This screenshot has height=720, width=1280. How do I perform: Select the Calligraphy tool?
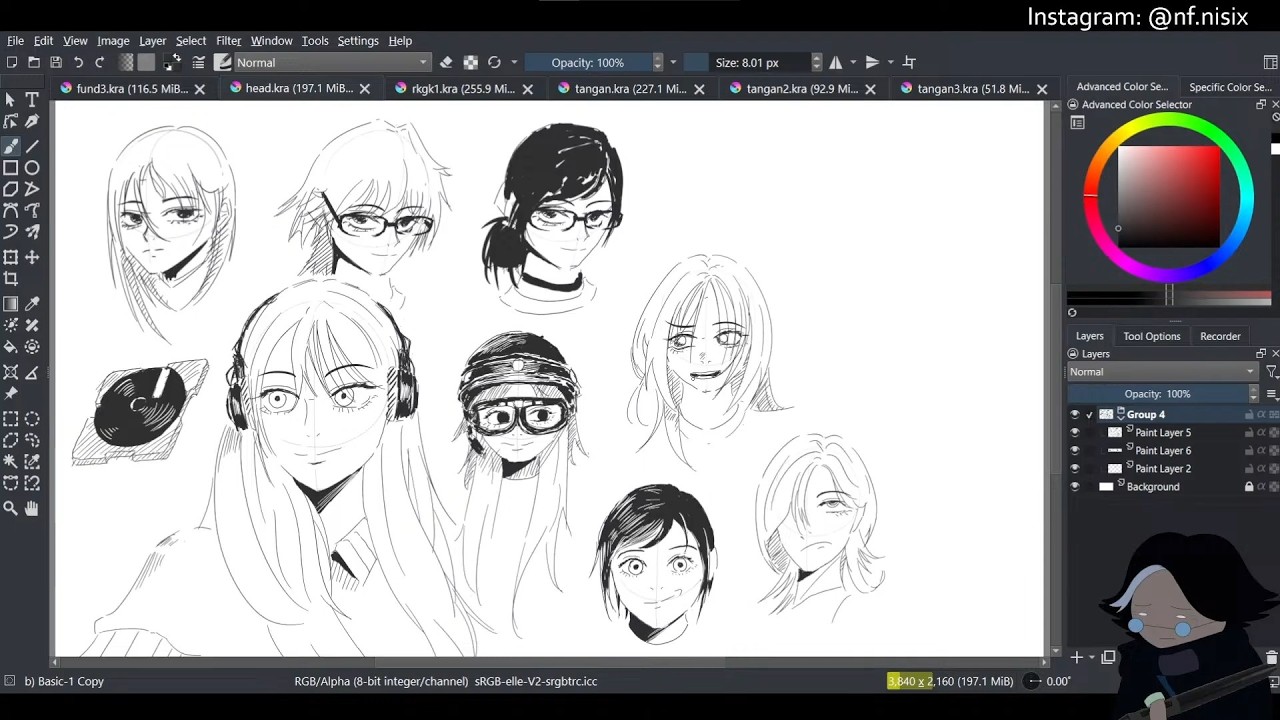(32, 121)
